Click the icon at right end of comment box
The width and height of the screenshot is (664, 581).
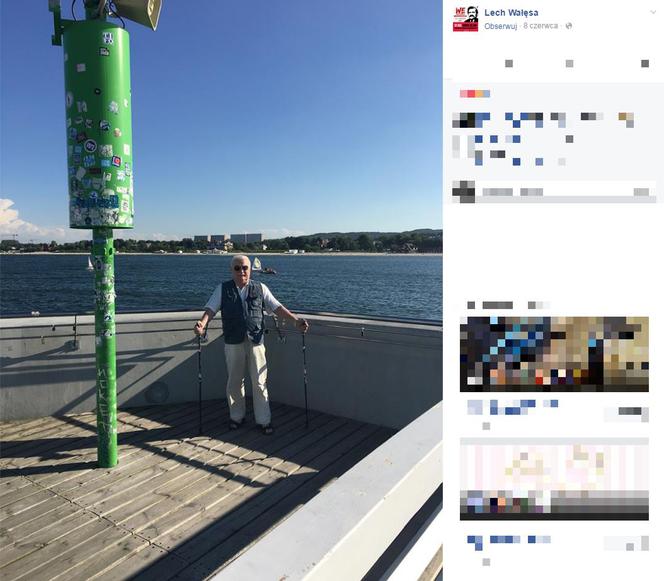pyautogui.click(x=641, y=192)
